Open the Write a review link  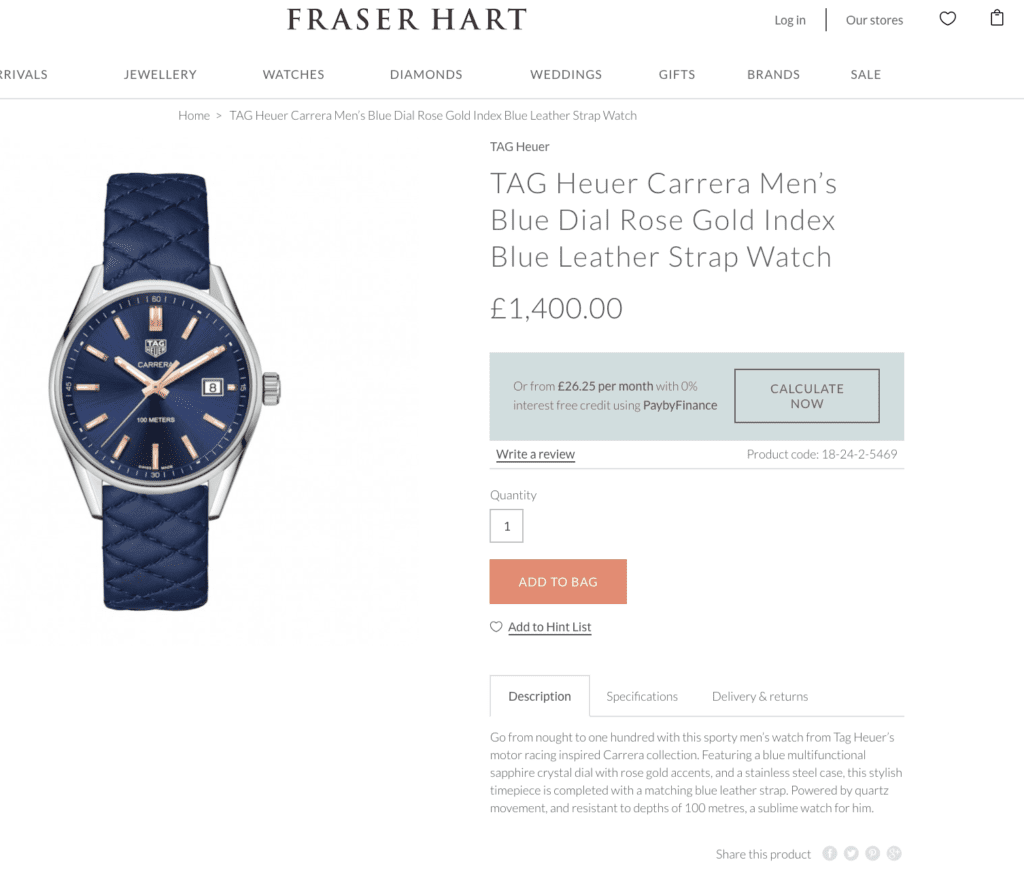[x=536, y=454]
